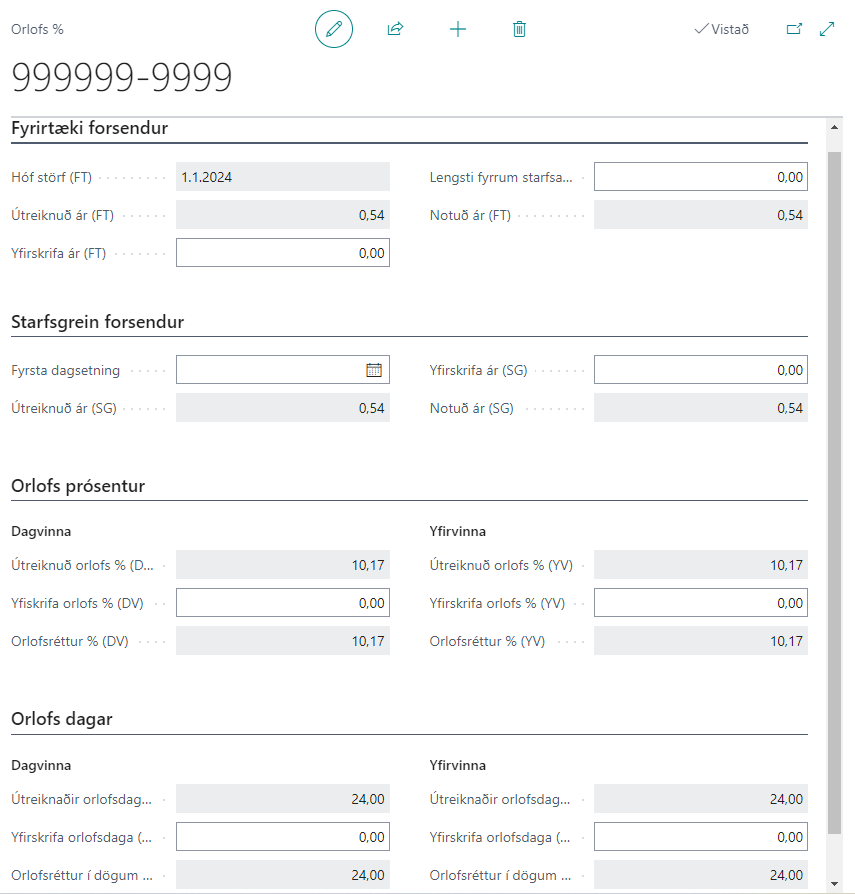The image size is (855, 894).
Task: Select the Yfirskrifa ár (SG) input
Action: click(x=700, y=370)
